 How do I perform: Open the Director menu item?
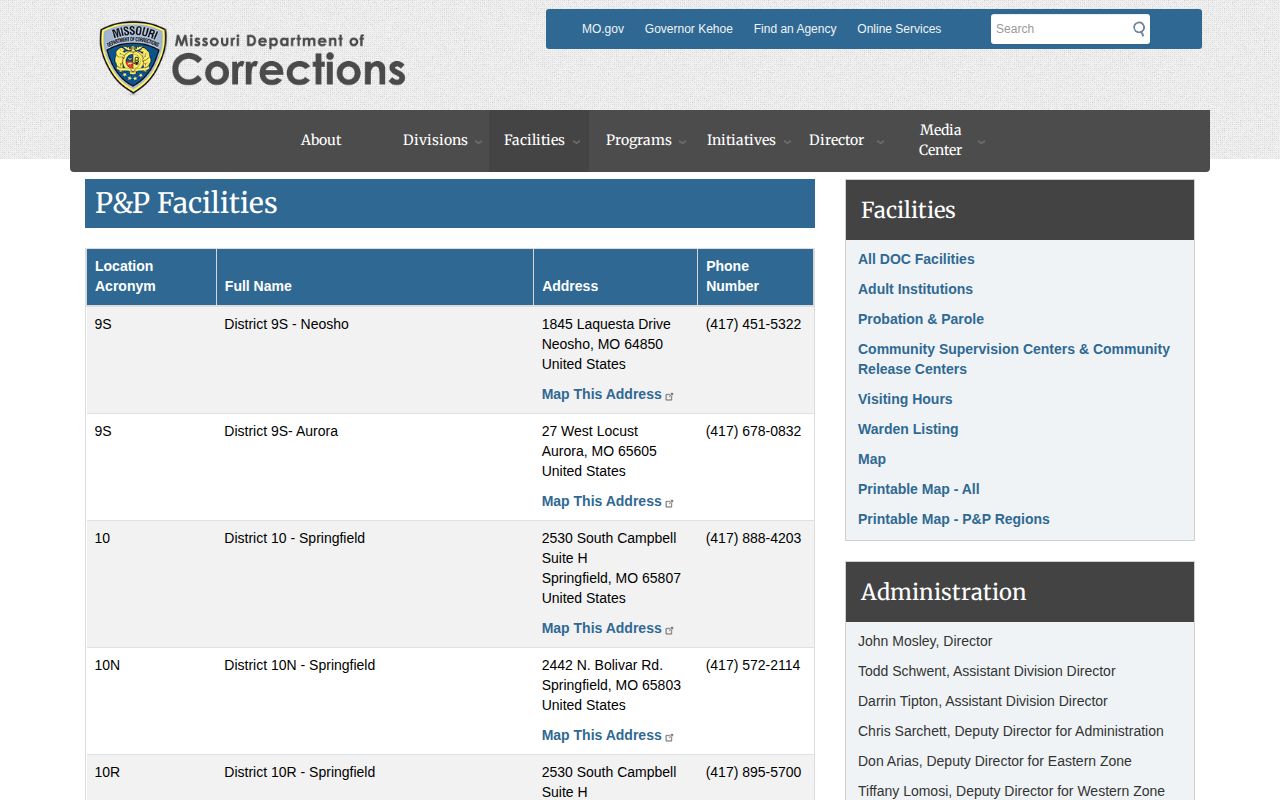(836, 140)
